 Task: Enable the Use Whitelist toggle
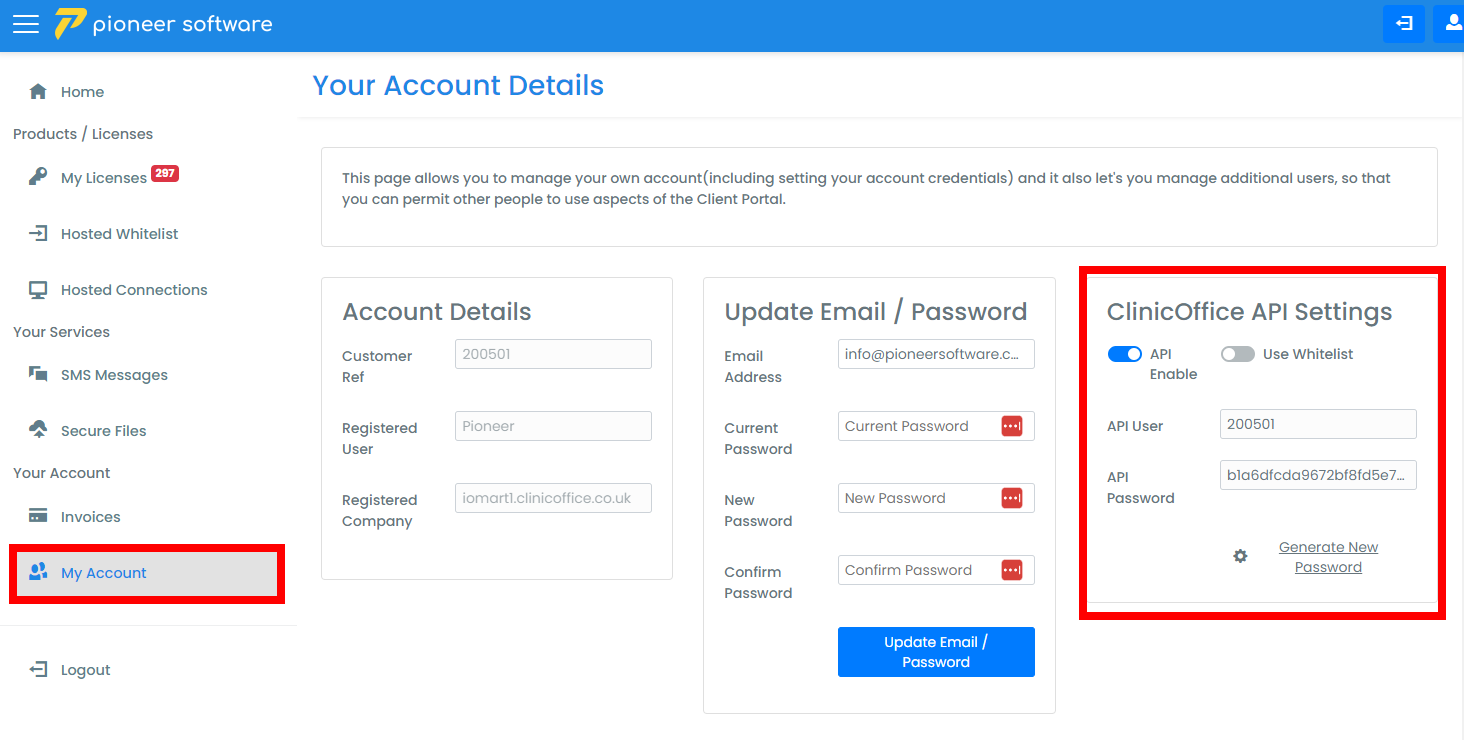coord(1238,354)
